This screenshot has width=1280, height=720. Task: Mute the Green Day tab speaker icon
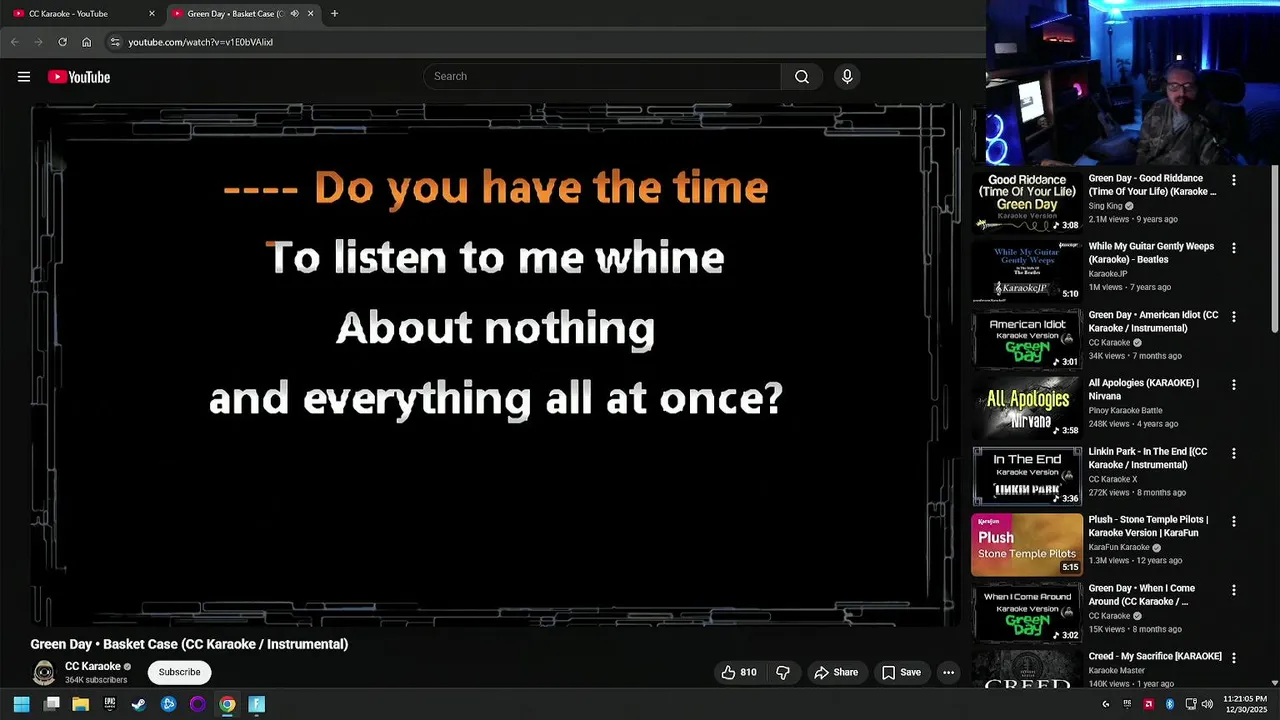click(x=294, y=14)
